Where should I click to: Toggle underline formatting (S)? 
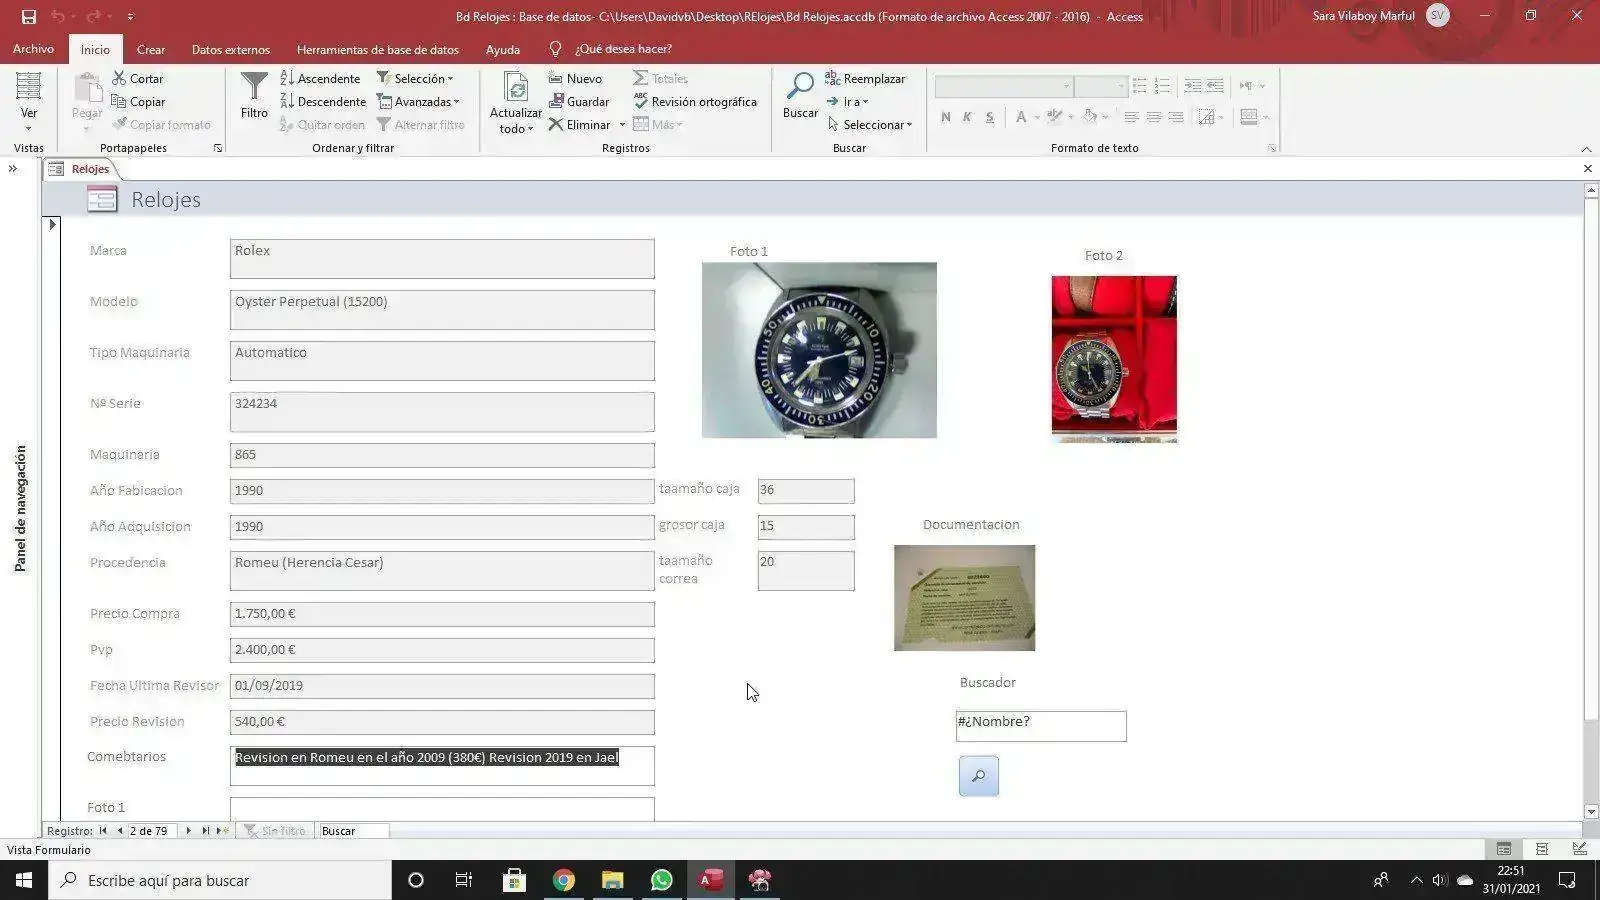[x=988, y=117]
